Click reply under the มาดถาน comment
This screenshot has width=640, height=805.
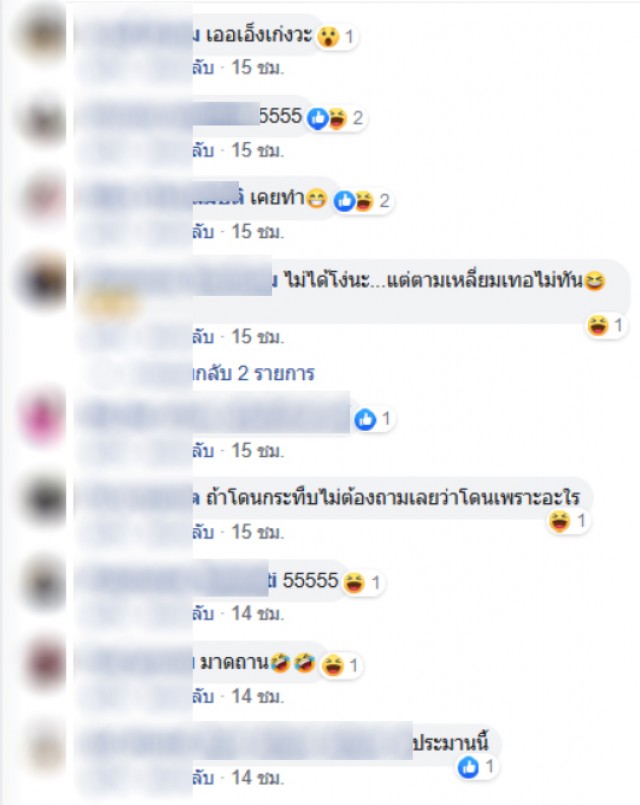(203, 697)
